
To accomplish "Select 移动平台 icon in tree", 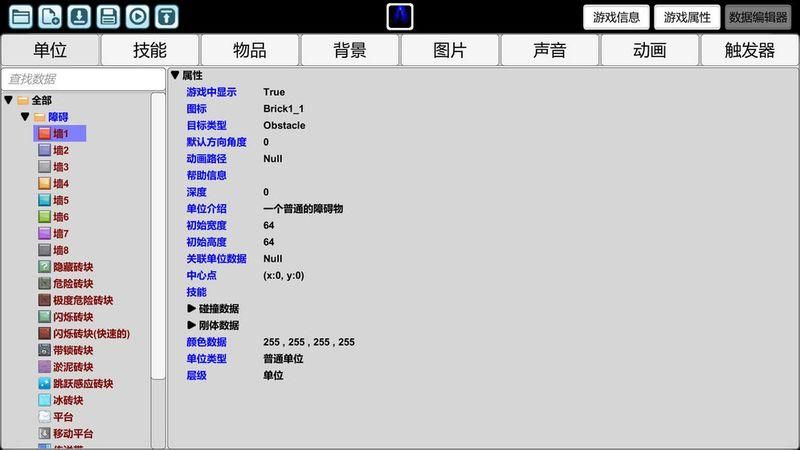I will [44, 433].
